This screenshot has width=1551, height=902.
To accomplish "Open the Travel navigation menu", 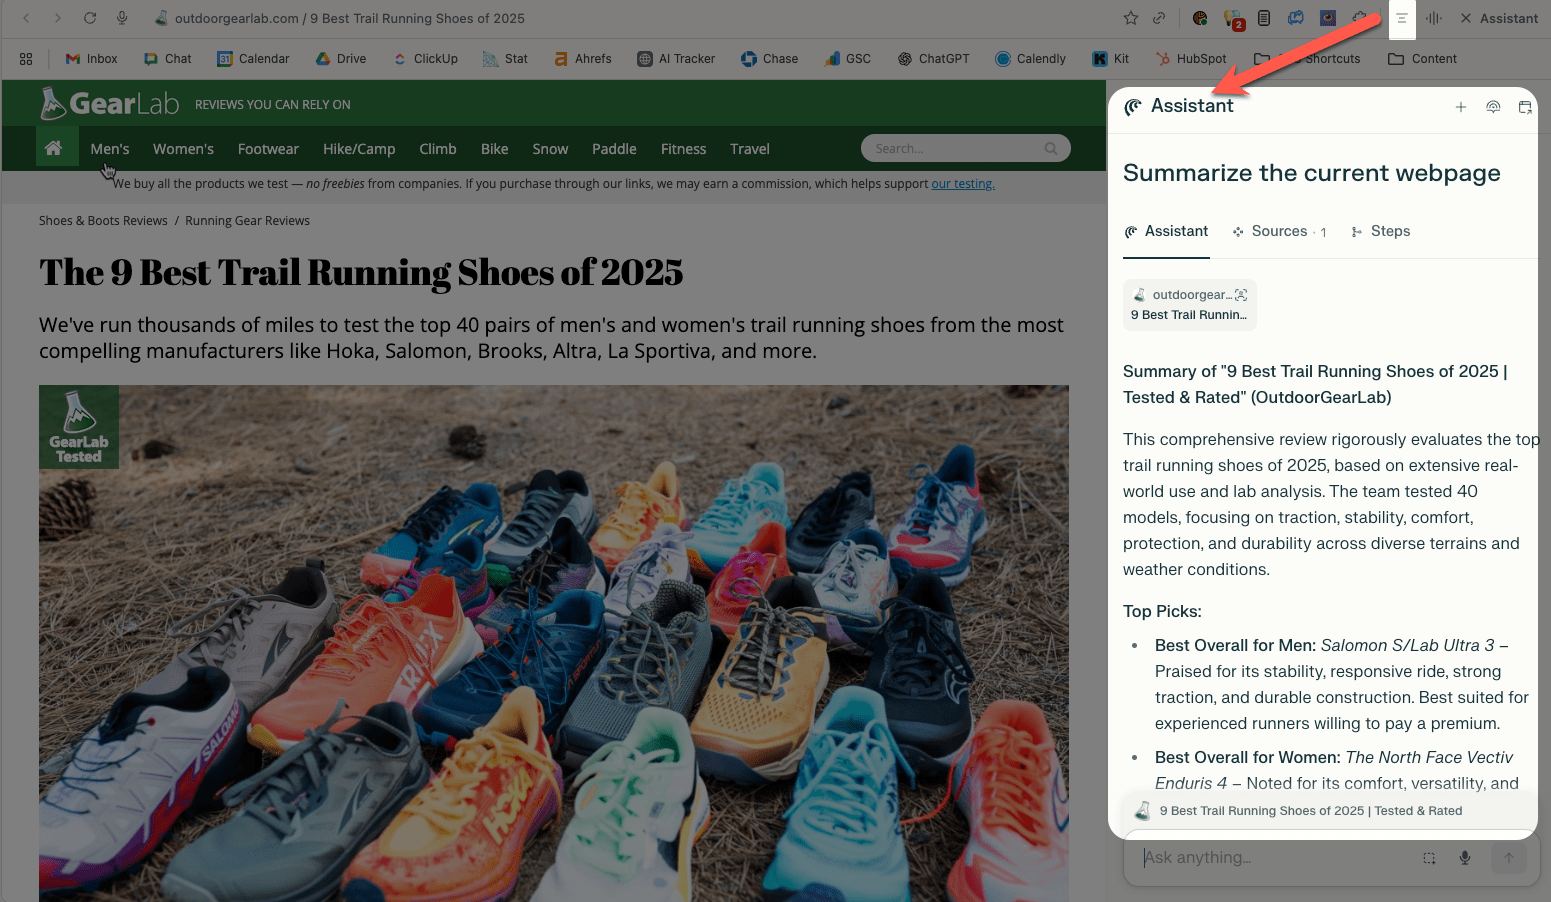I will coord(750,149).
